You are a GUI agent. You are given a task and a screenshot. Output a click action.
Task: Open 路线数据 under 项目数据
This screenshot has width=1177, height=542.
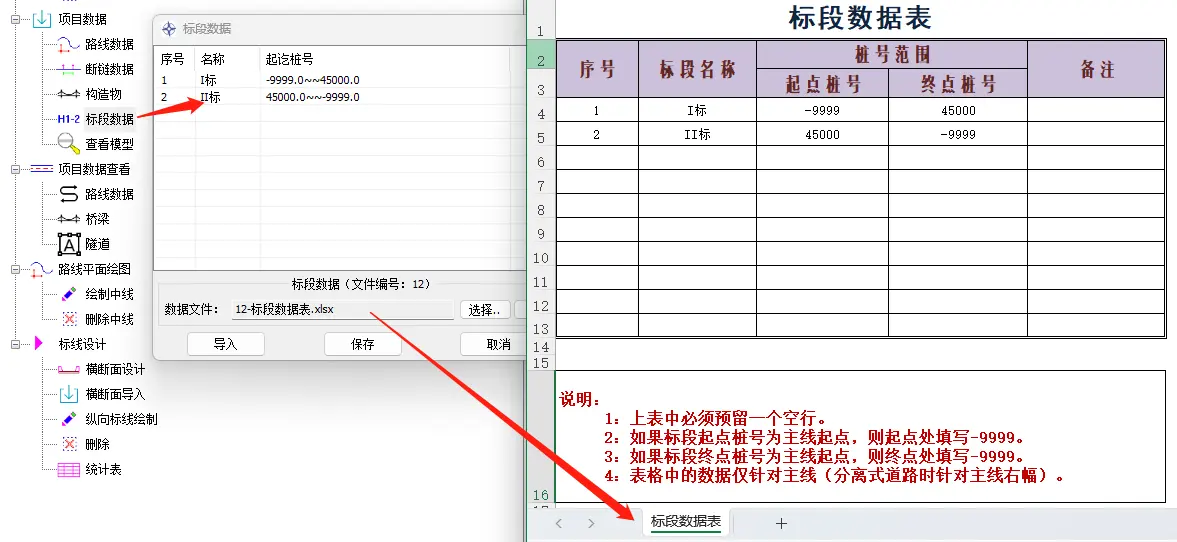point(108,44)
